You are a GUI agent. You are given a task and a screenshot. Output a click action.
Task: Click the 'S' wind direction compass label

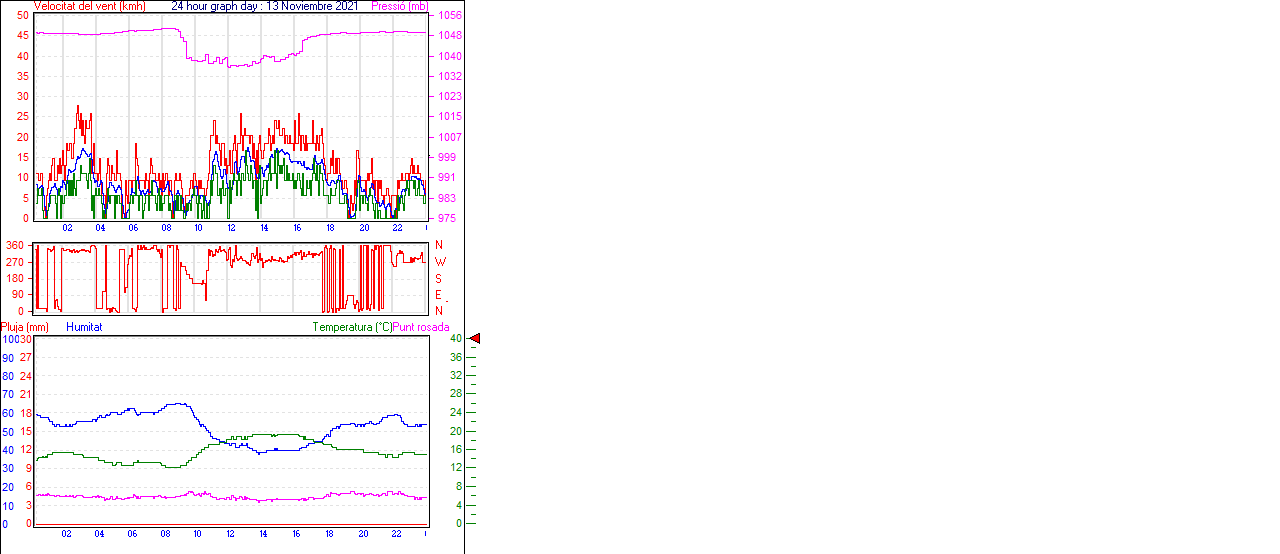coord(439,278)
